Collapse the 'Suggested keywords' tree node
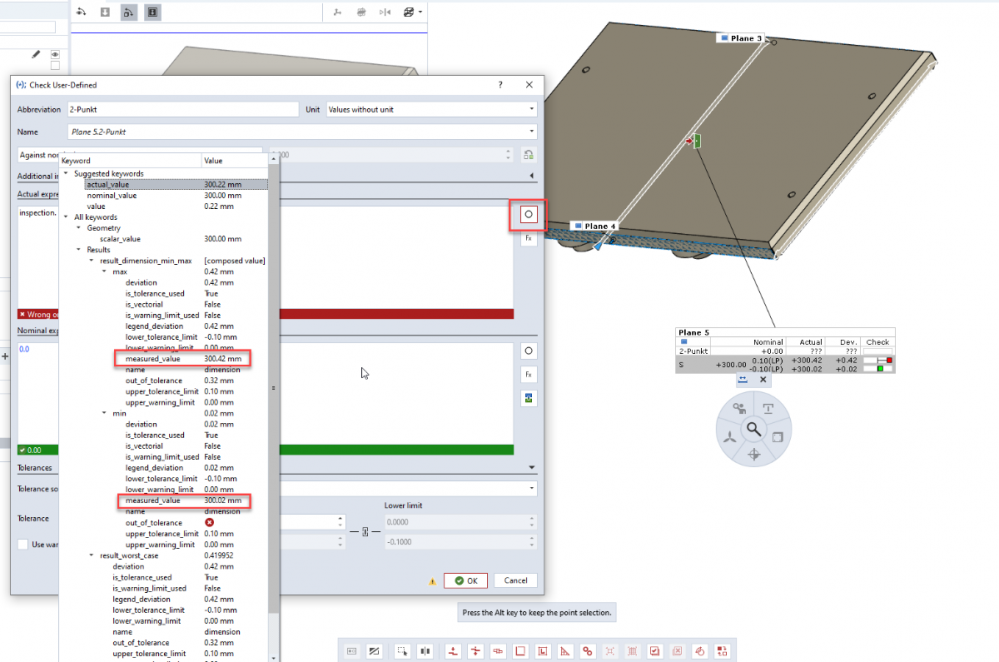This screenshot has height=662, width=999. click(67, 174)
